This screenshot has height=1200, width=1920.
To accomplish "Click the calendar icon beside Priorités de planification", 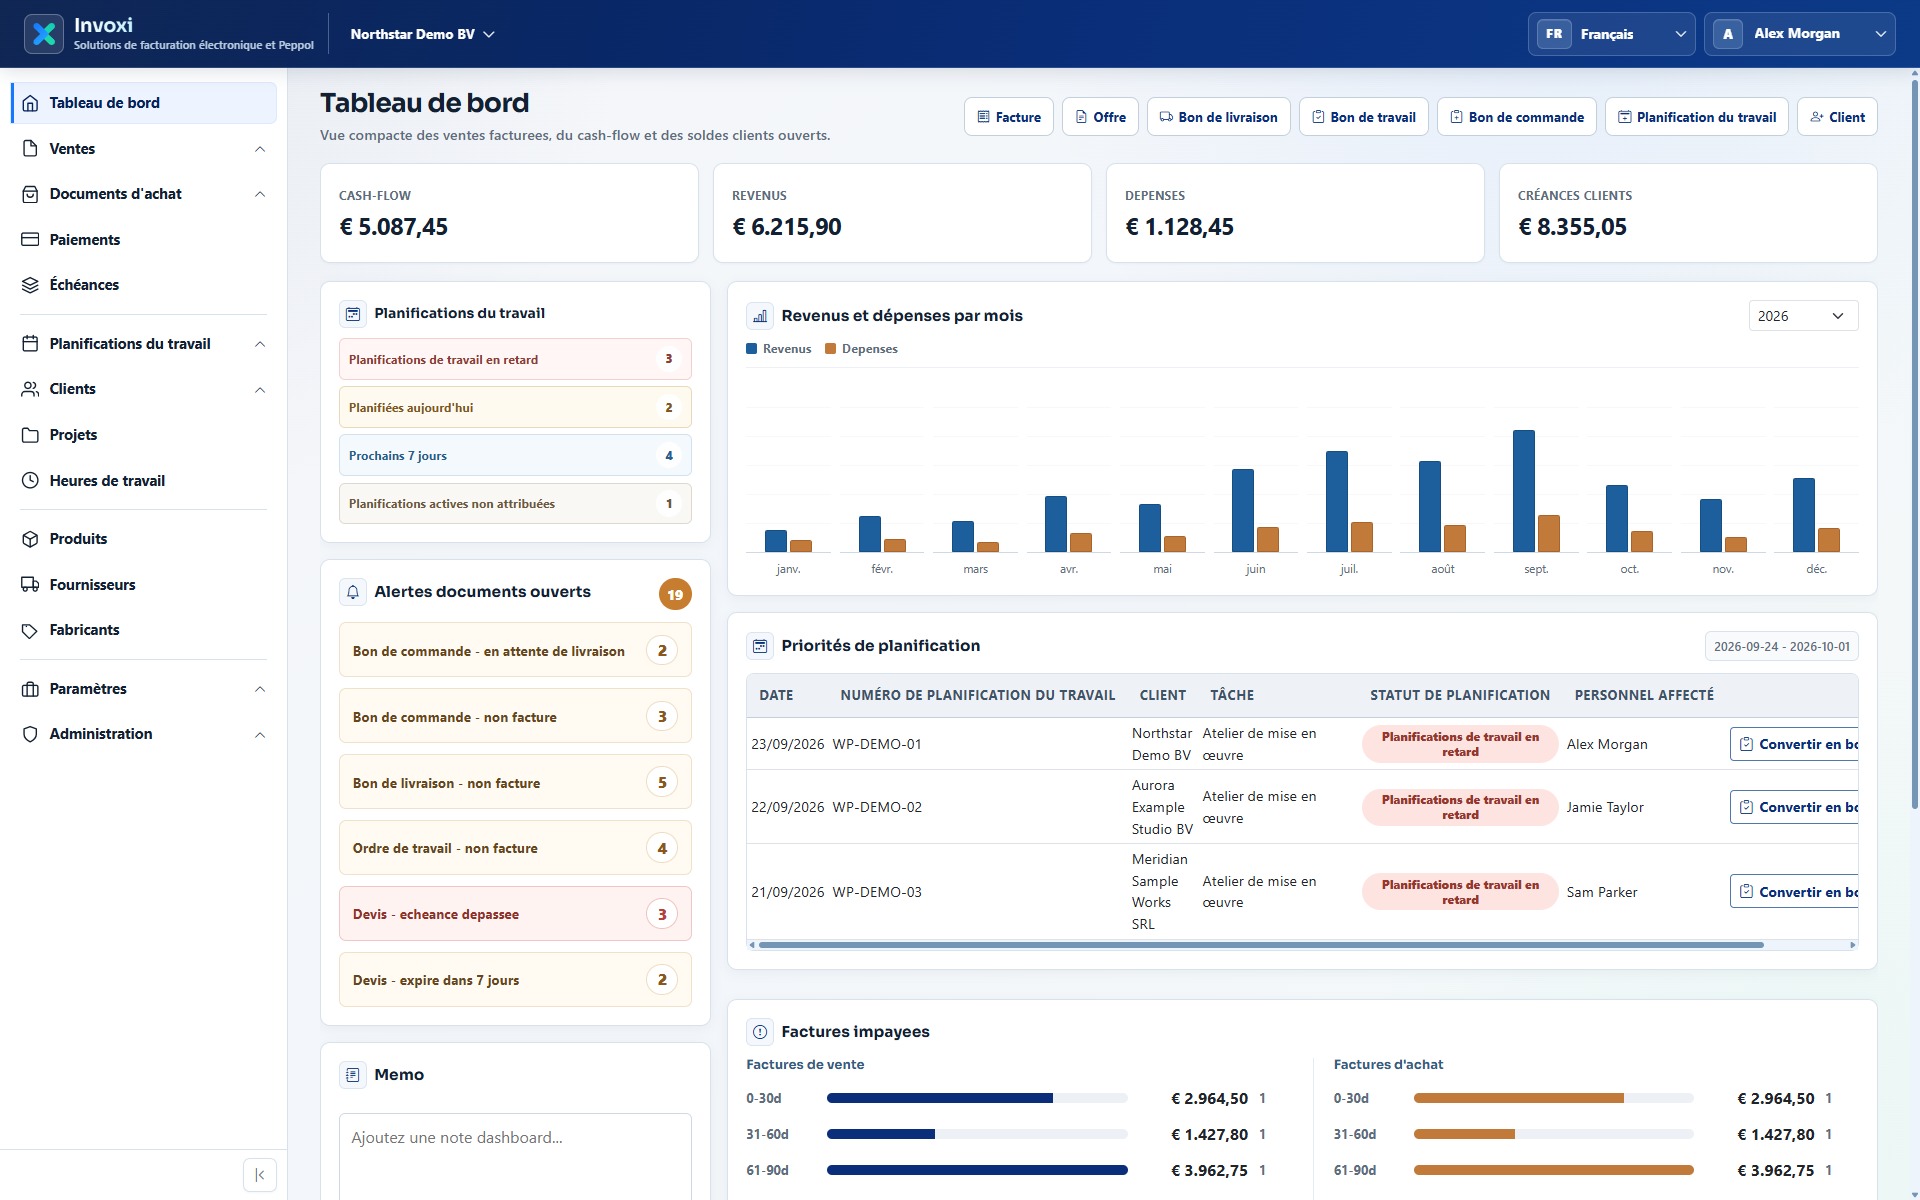I will pos(760,646).
